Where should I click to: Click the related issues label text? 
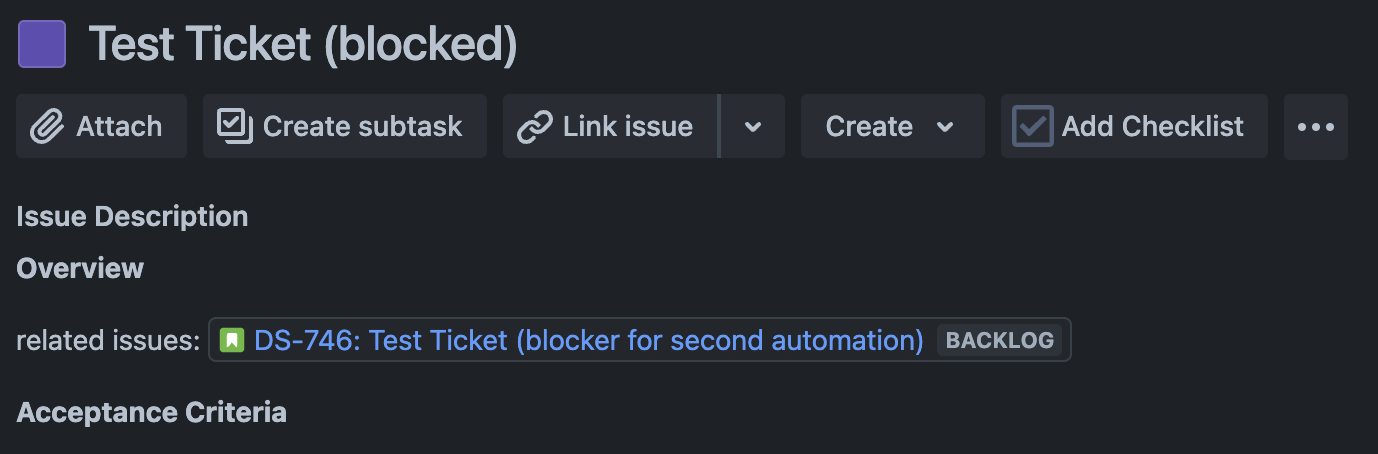[109, 341]
